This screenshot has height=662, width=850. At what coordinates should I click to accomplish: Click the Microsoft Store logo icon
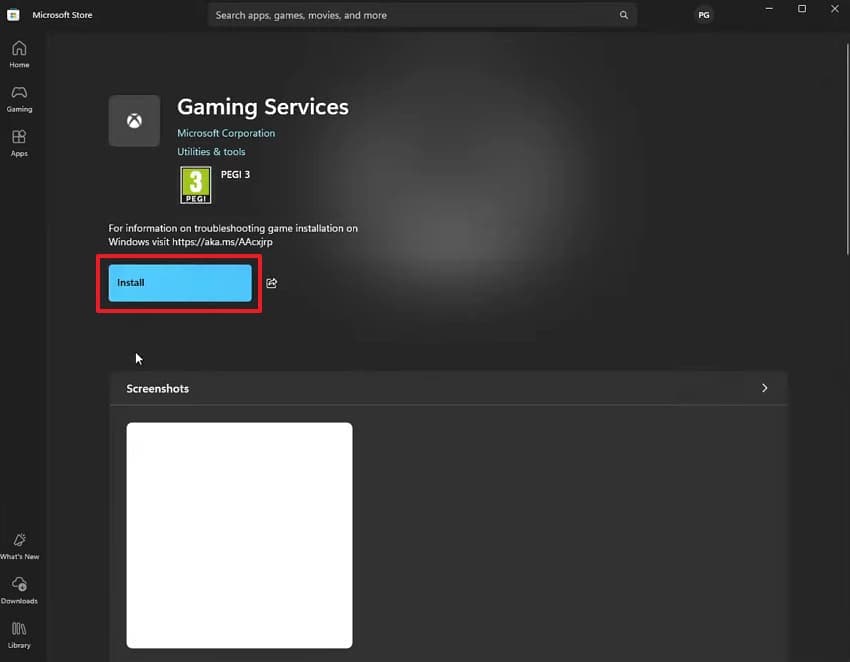[x=14, y=15]
